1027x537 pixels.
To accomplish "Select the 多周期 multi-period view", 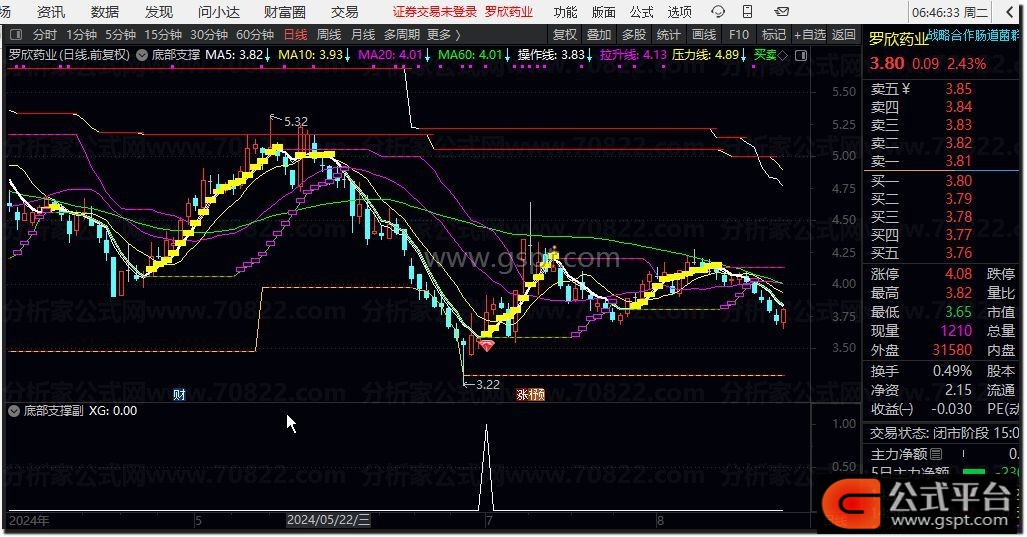I will 401,35.
